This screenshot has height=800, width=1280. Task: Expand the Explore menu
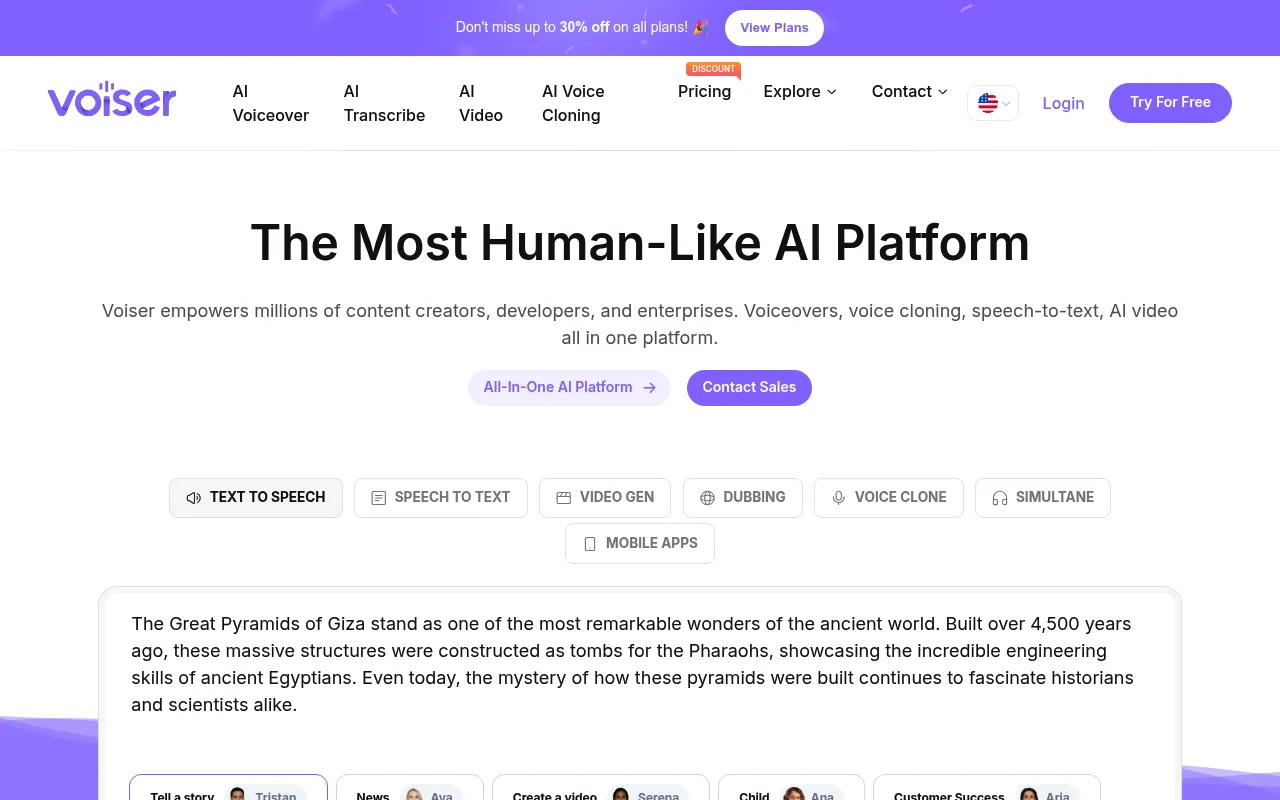tap(800, 91)
